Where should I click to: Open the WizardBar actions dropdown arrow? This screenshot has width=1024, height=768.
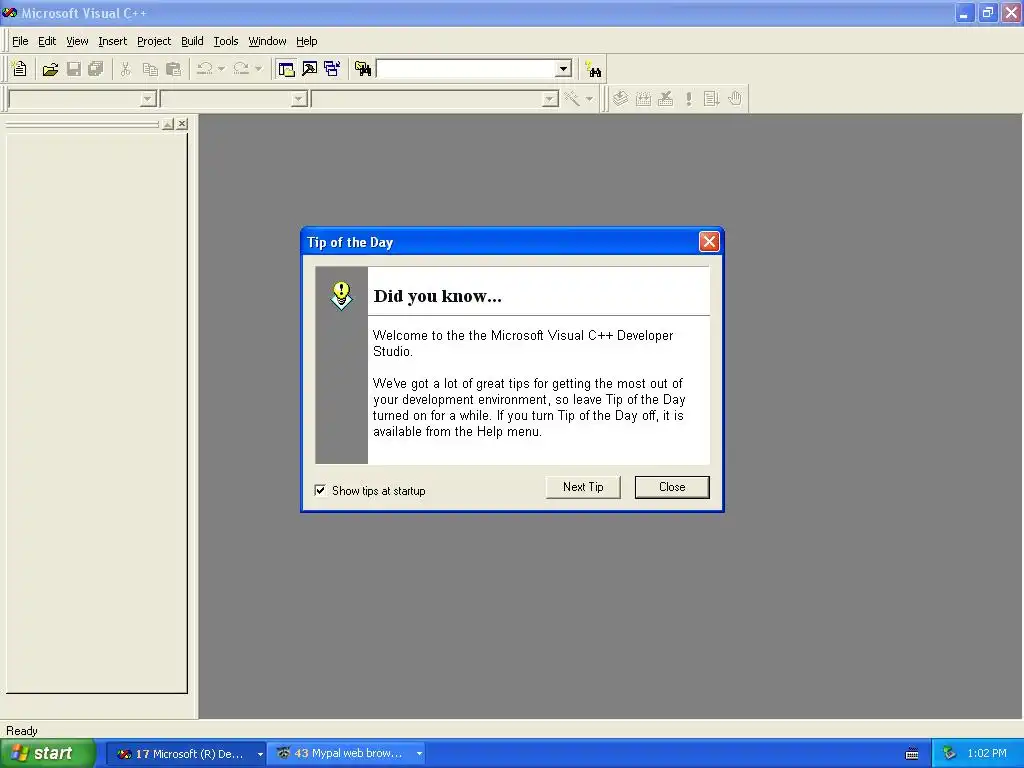click(x=590, y=99)
